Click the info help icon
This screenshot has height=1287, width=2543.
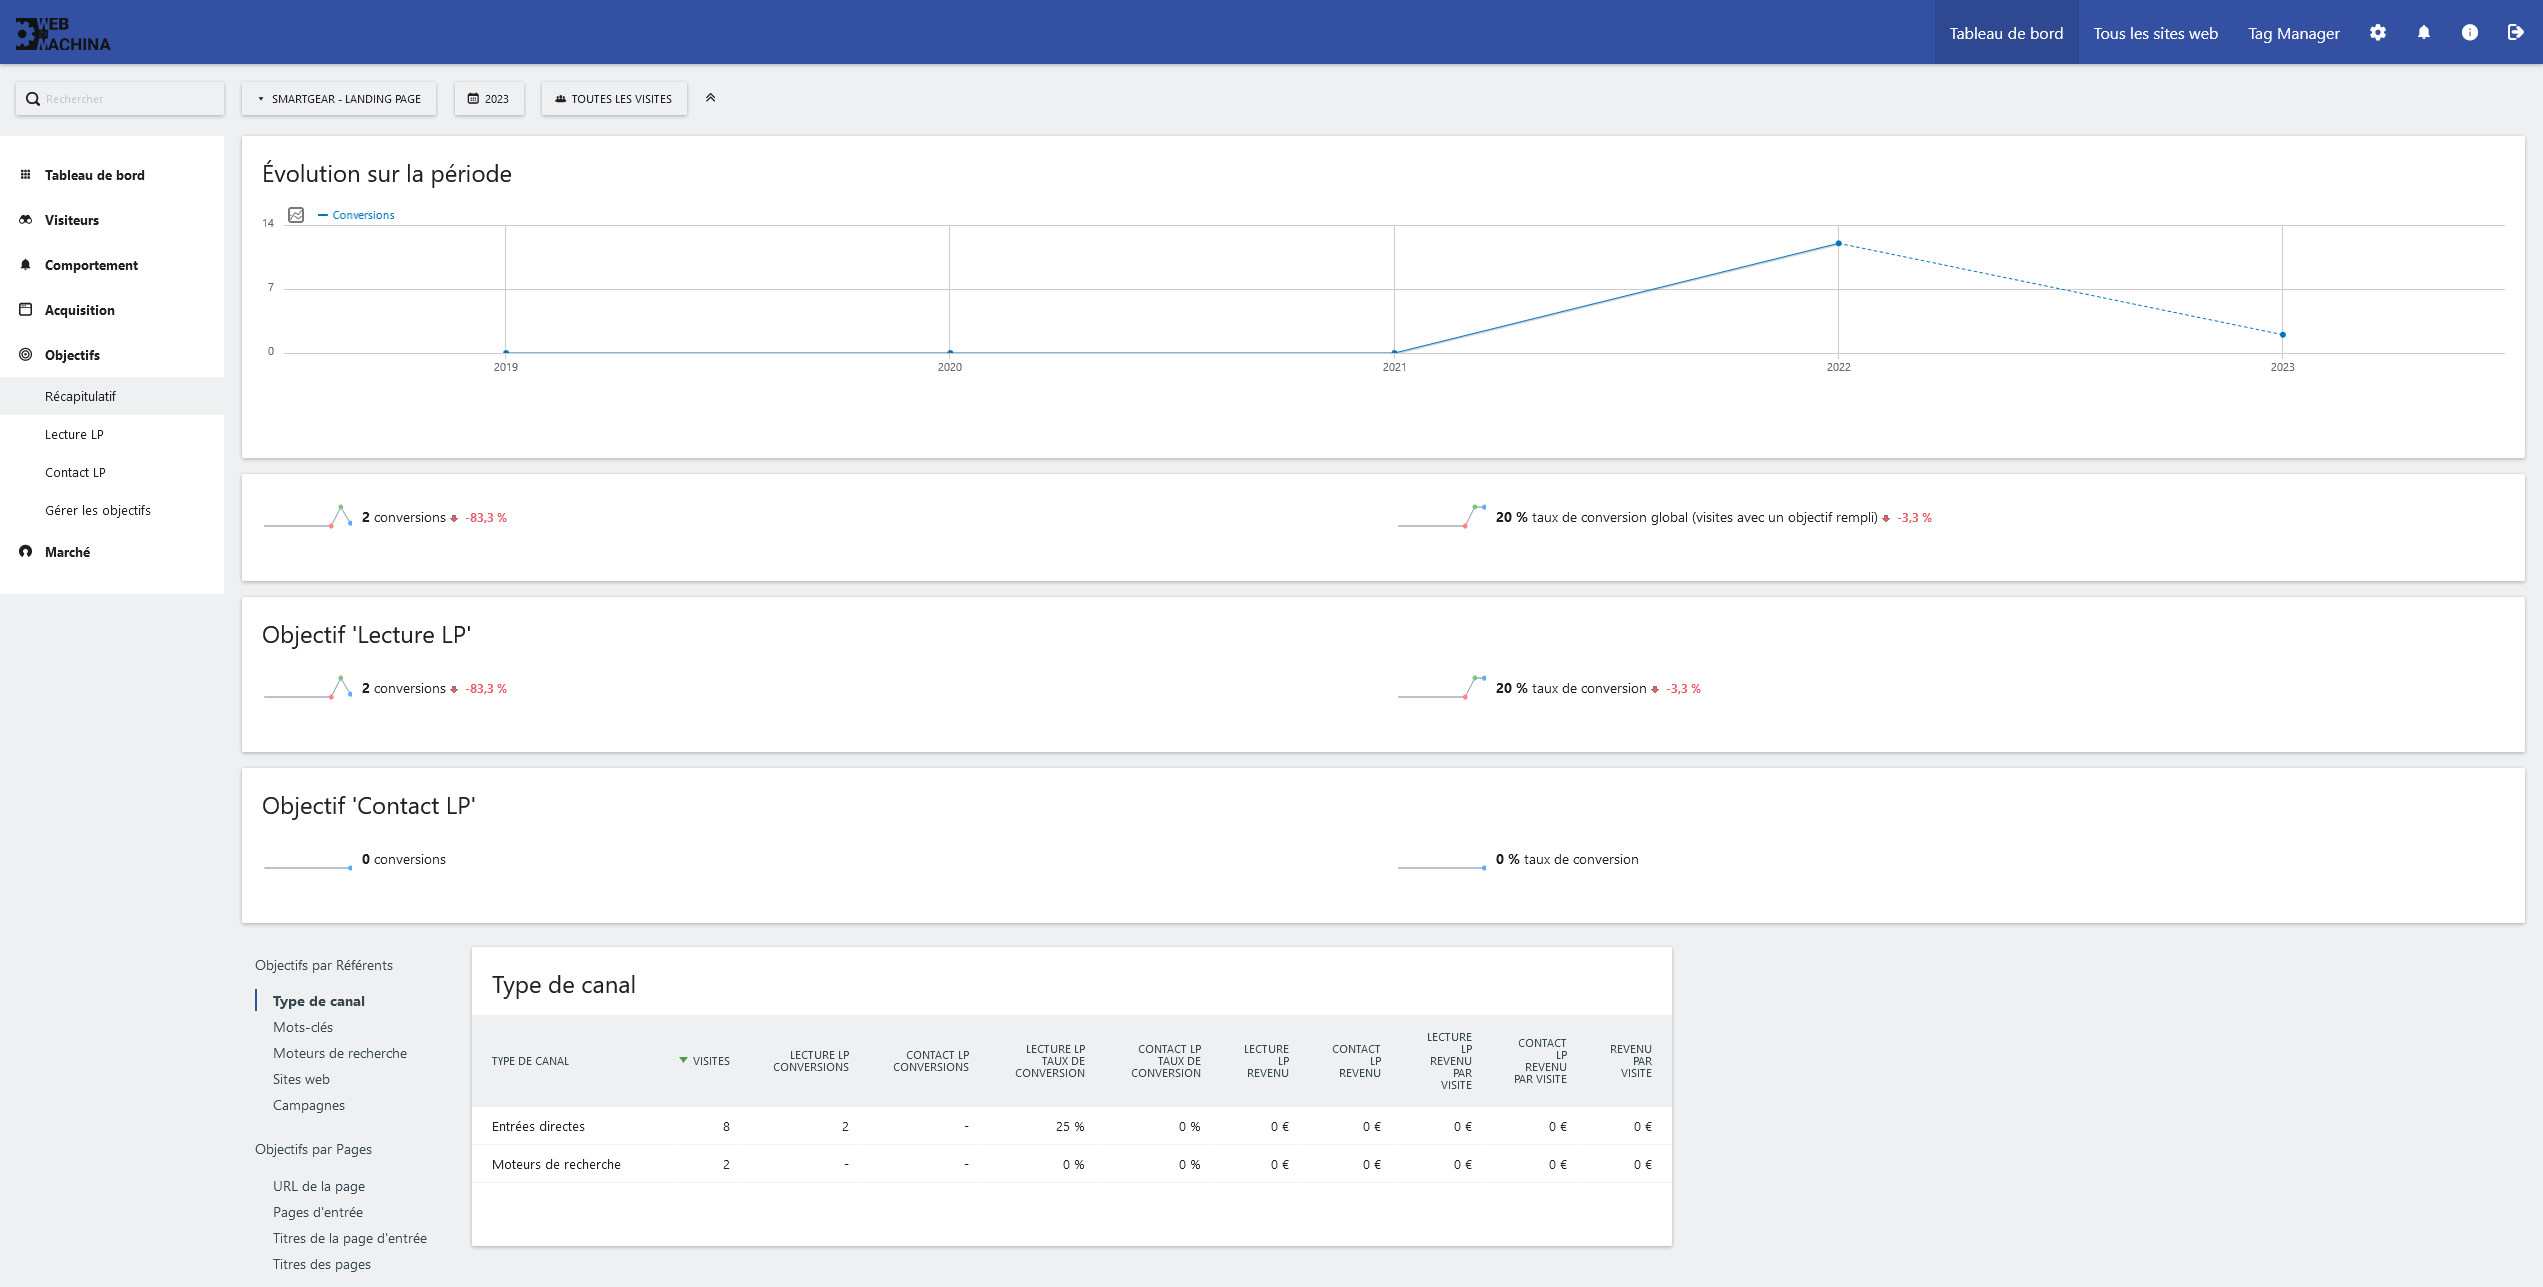pos(2470,33)
